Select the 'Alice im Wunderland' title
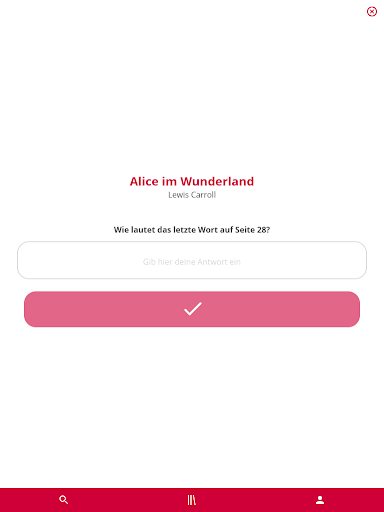Viewport: 384px width, 512px height. (x=192, y=181)
